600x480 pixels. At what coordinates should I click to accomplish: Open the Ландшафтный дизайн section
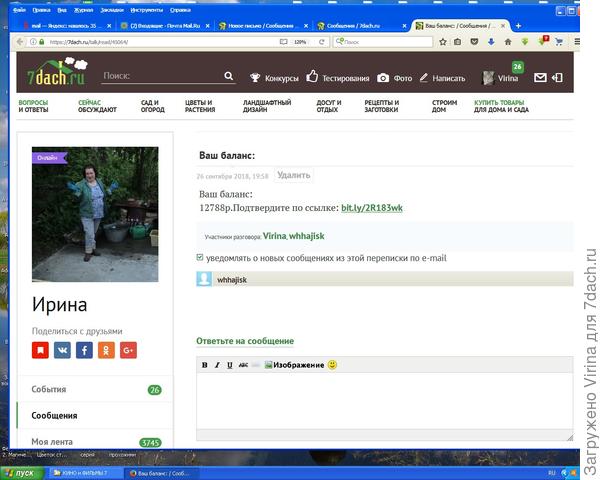[267, 106]
